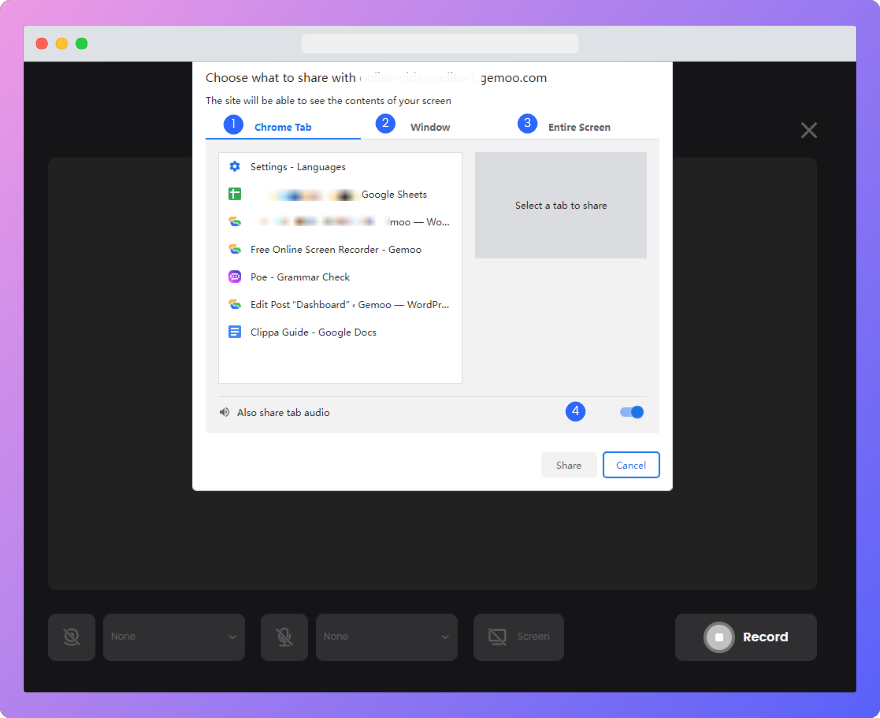Select the Google Sheets tab row
Screen dimensions: 880x718
[340, 194]
